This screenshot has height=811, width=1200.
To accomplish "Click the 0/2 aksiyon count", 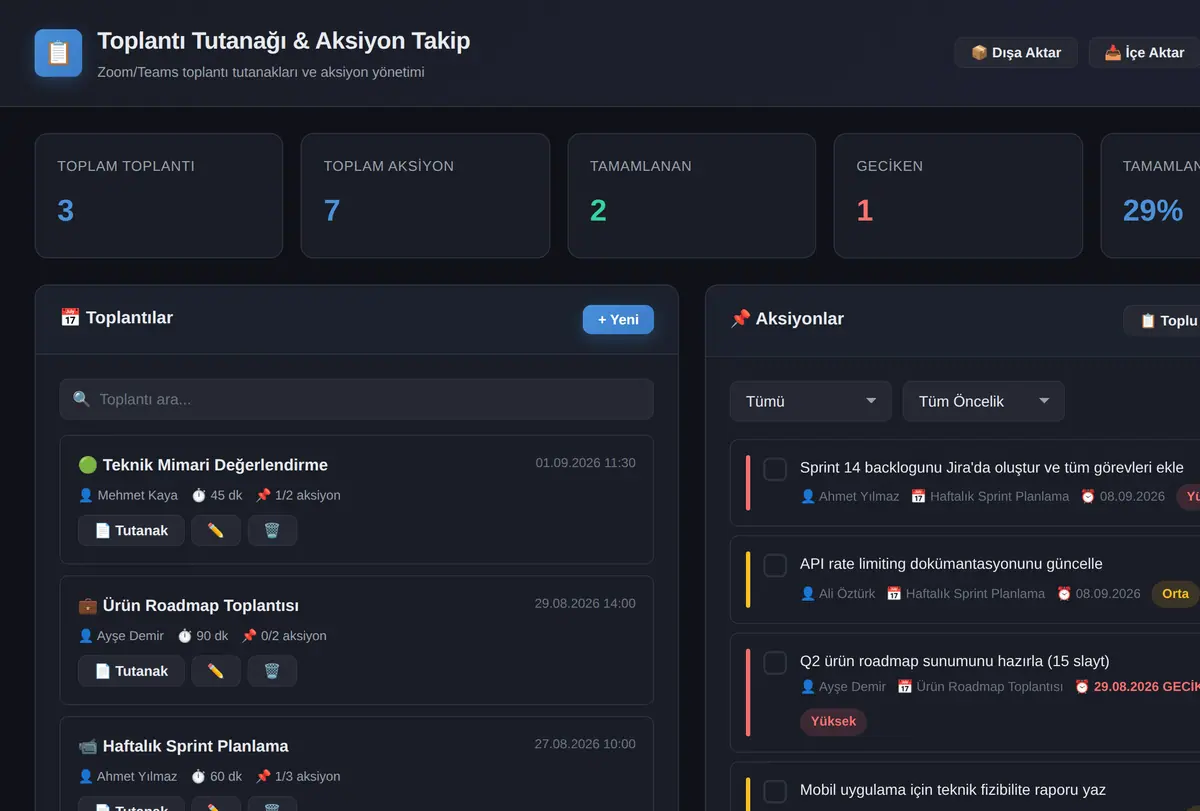I will click(x=284, y=636).
